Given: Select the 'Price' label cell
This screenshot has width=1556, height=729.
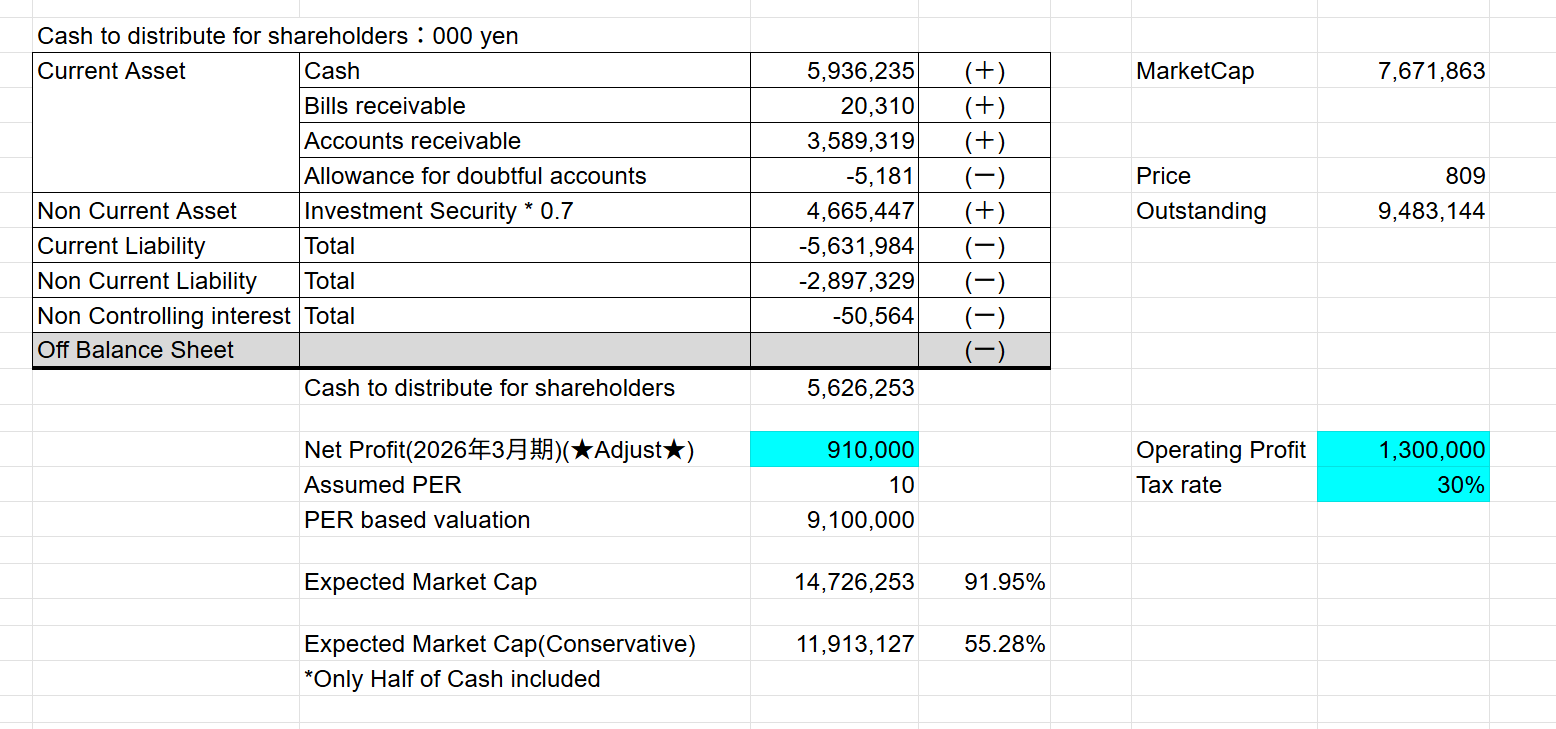Looking at the screenshot, I should [x=1224, y=176].
